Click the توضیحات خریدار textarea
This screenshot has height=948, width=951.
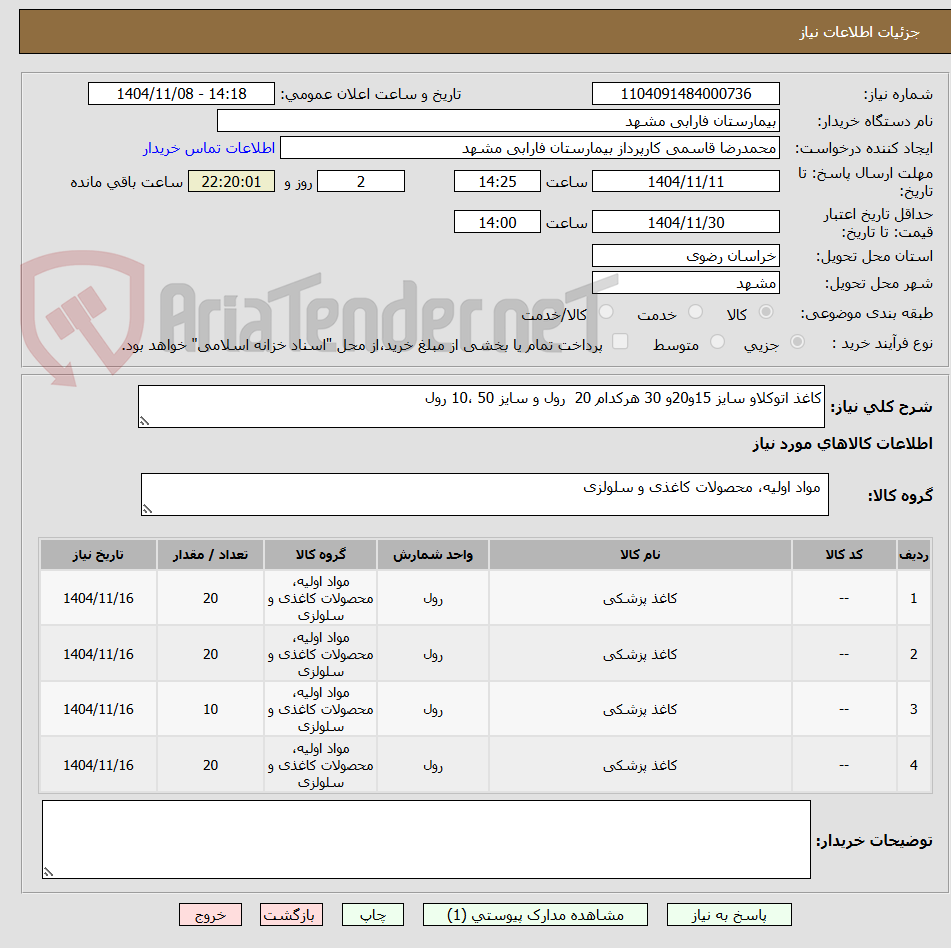pos(426,839)
